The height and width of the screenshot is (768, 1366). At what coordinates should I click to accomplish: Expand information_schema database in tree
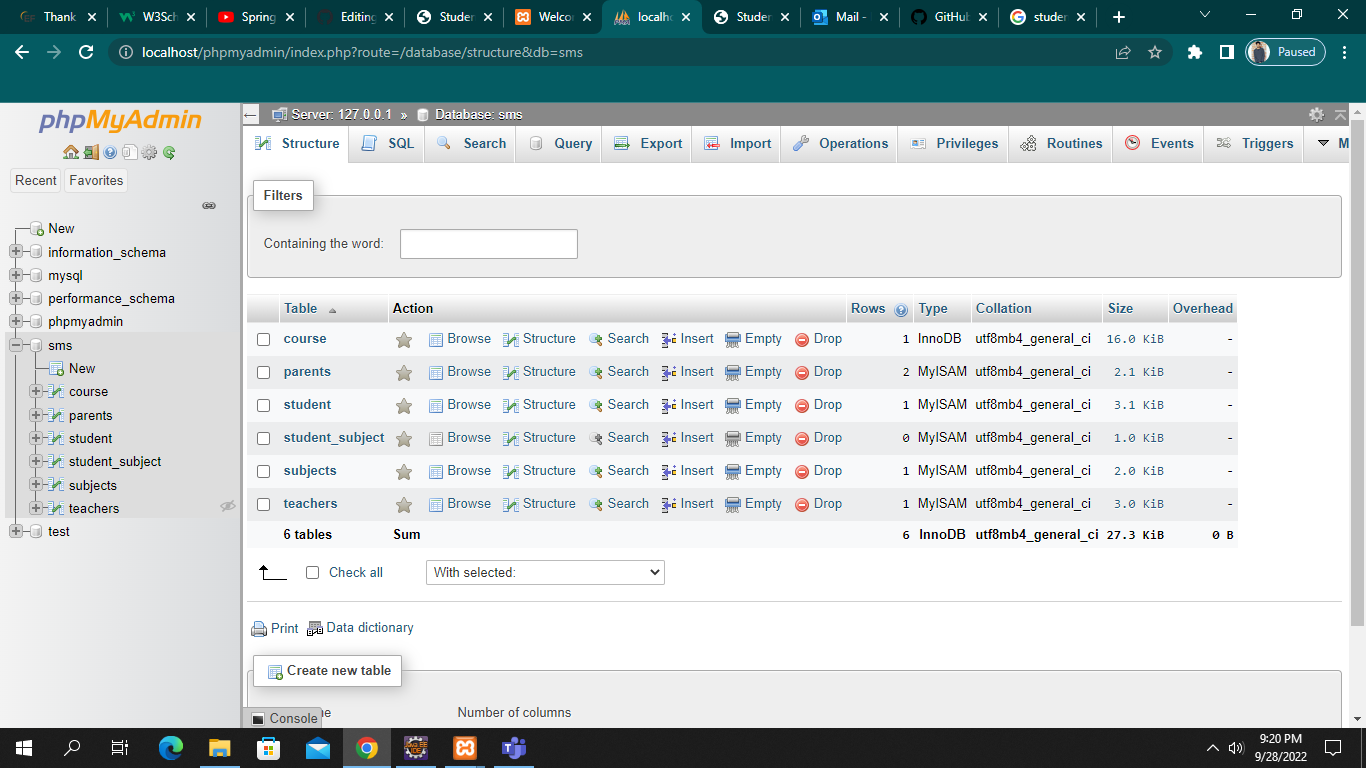coord(16,252)
